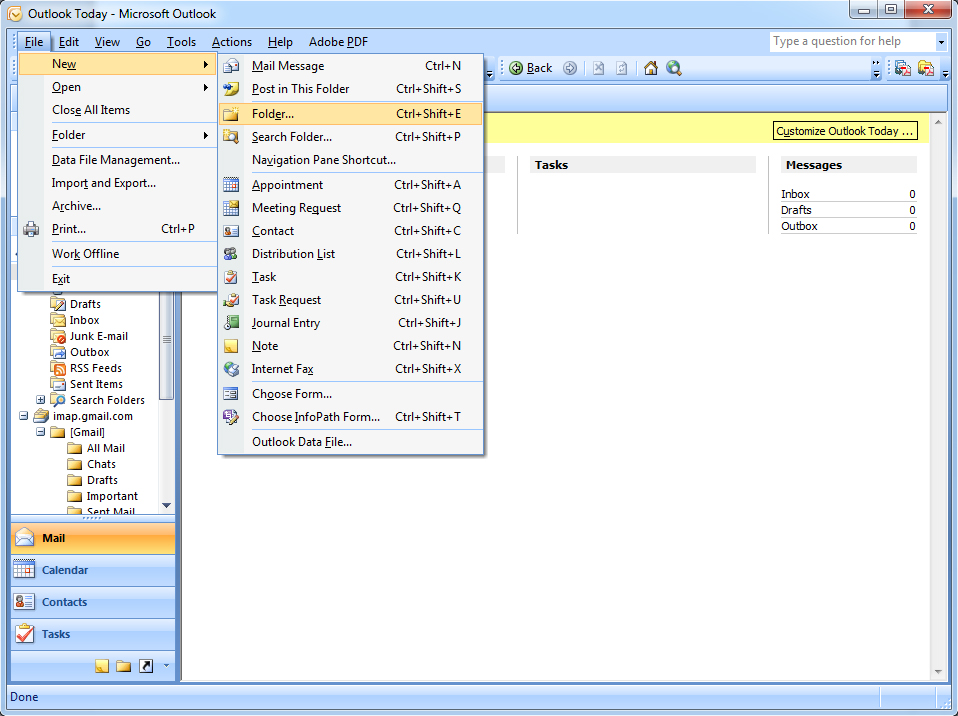The image size is (958, 716).
Task: Click the Type a question for help field
Action: click(x=852, y=42)
